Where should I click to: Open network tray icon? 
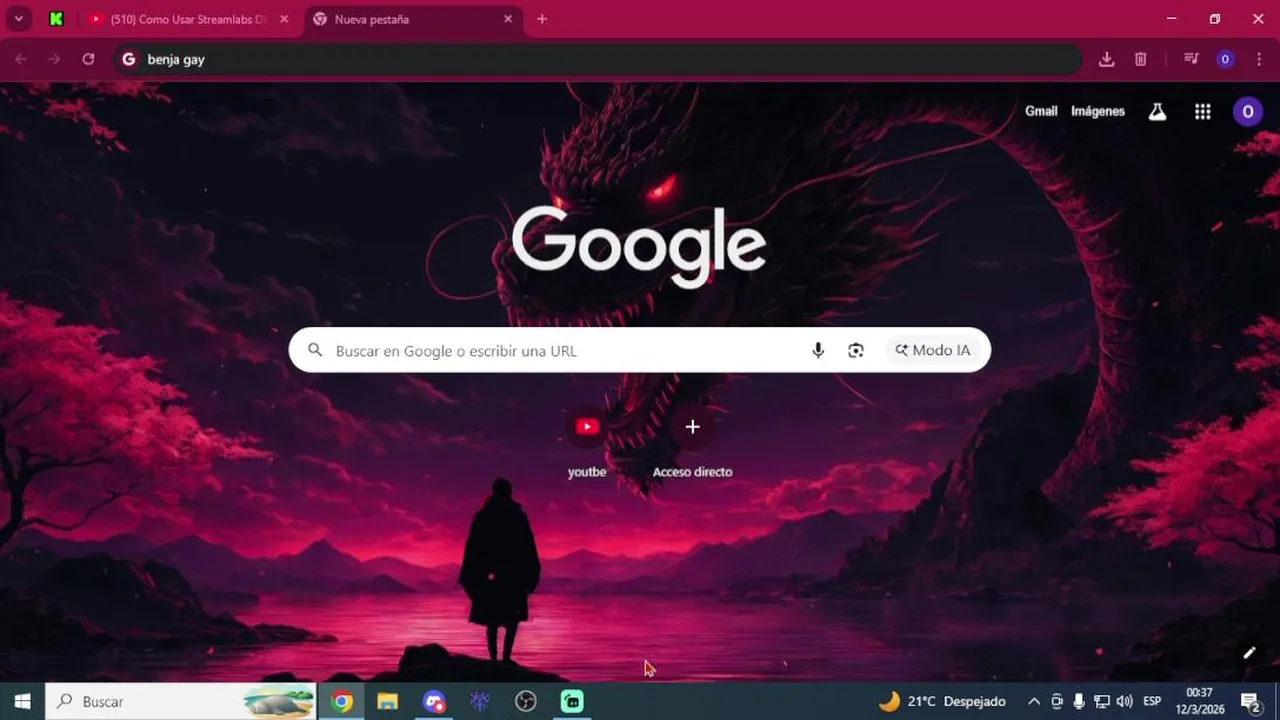tap(1102, 701)
